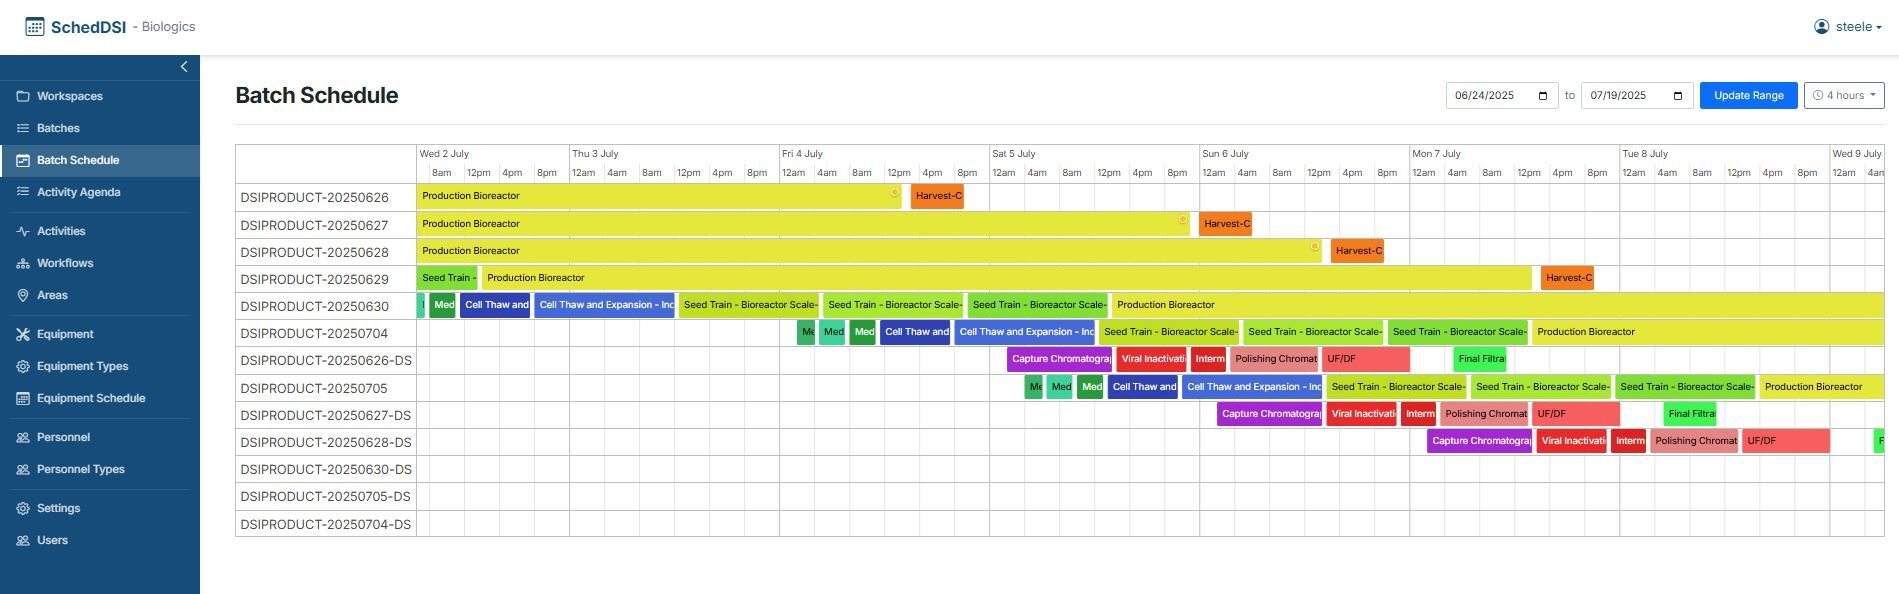
Task: Click the purple Capture Chromatography block in 20250626-DS row
Action: (1060, 359)
